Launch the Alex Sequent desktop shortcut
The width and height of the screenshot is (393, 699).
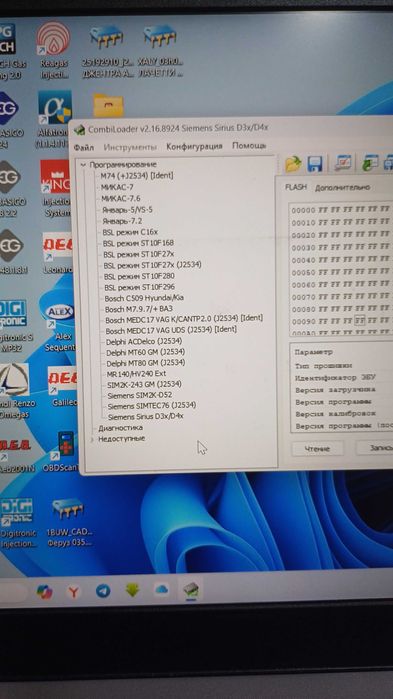pyautogui.click(x=59, y=327)
